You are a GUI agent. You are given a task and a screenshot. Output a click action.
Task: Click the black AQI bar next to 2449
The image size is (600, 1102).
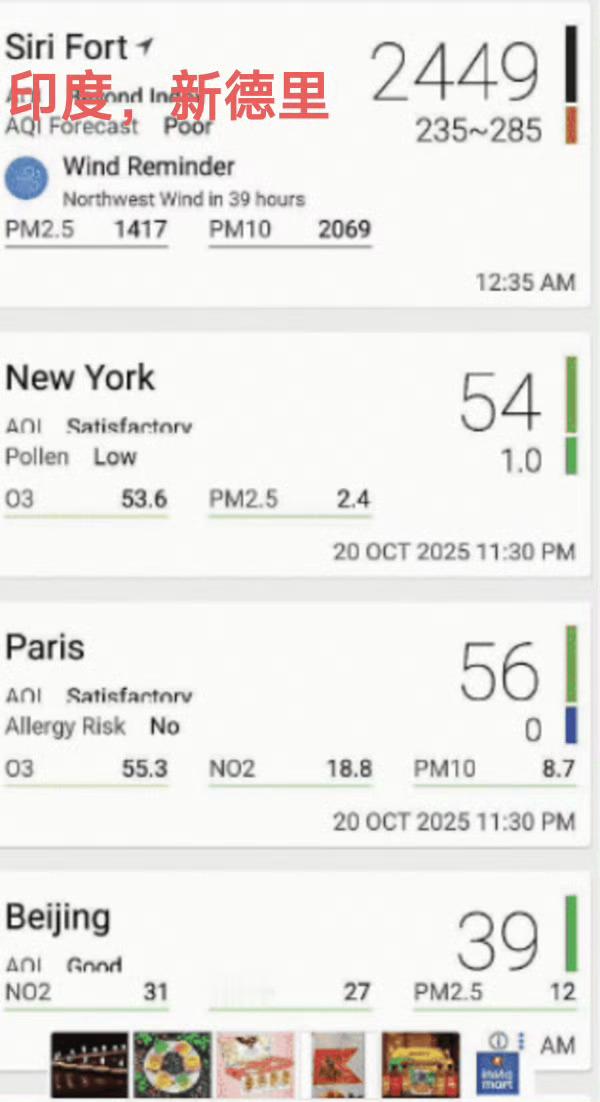571,63
